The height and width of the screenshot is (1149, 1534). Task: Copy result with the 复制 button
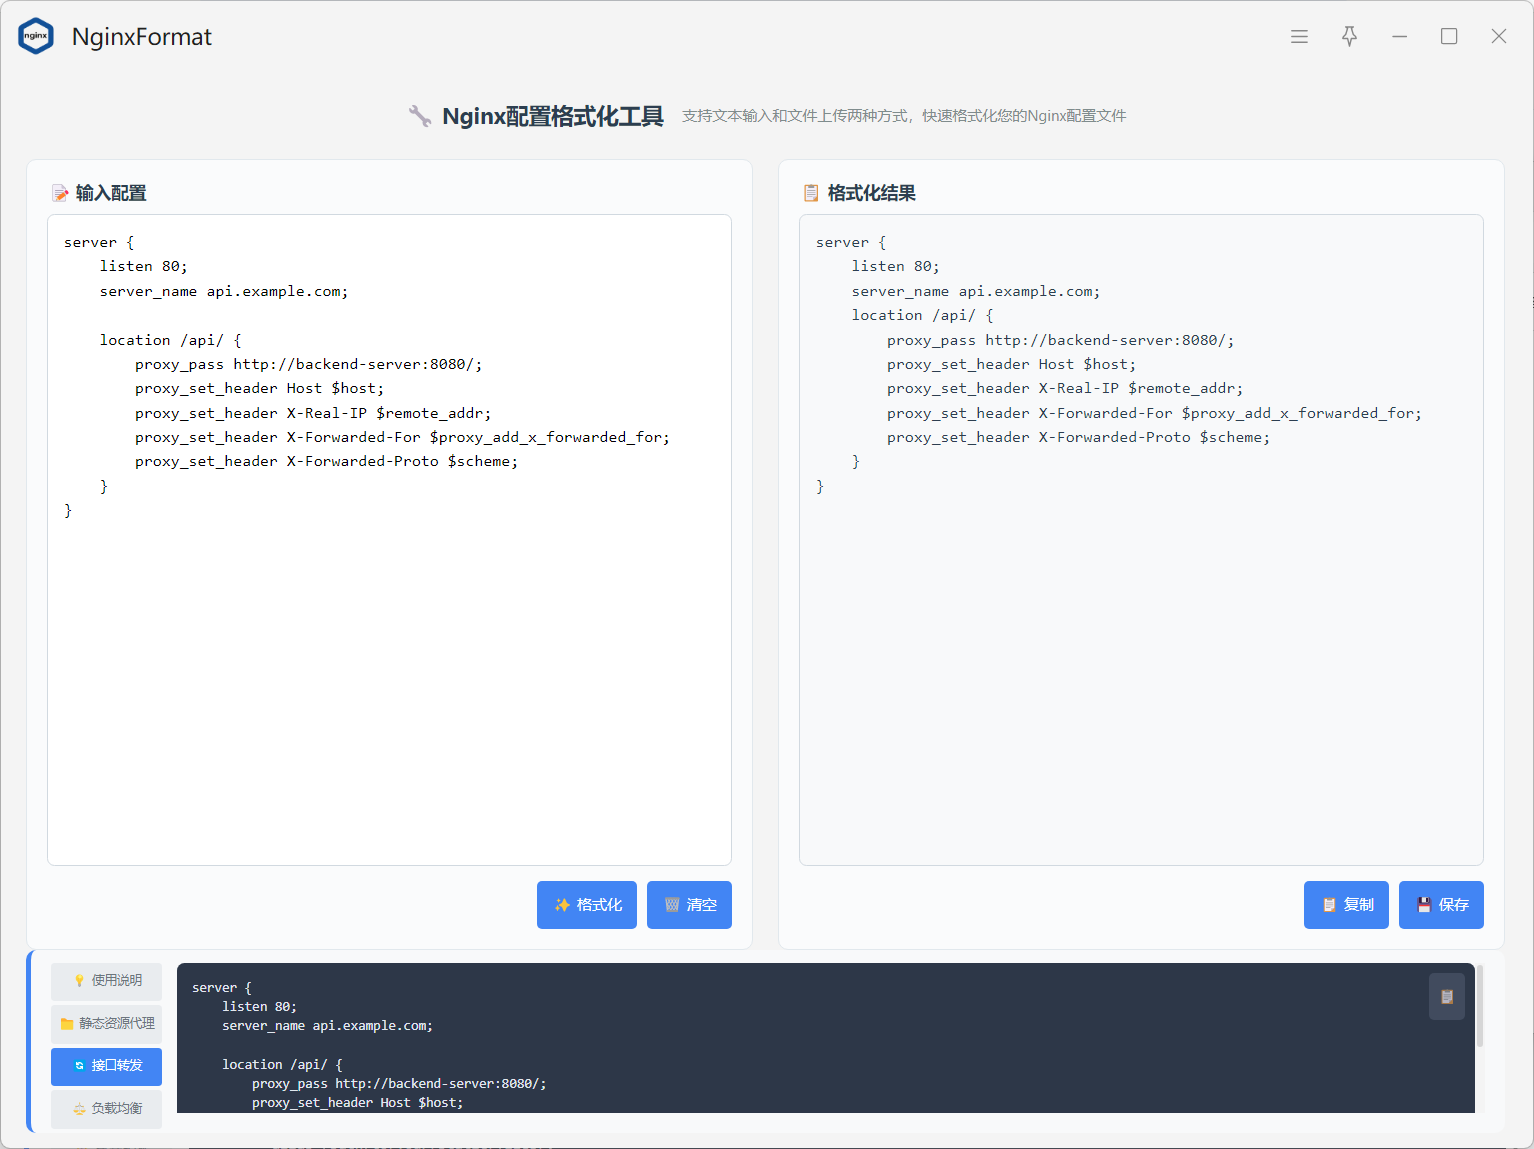pos(1346,905)
